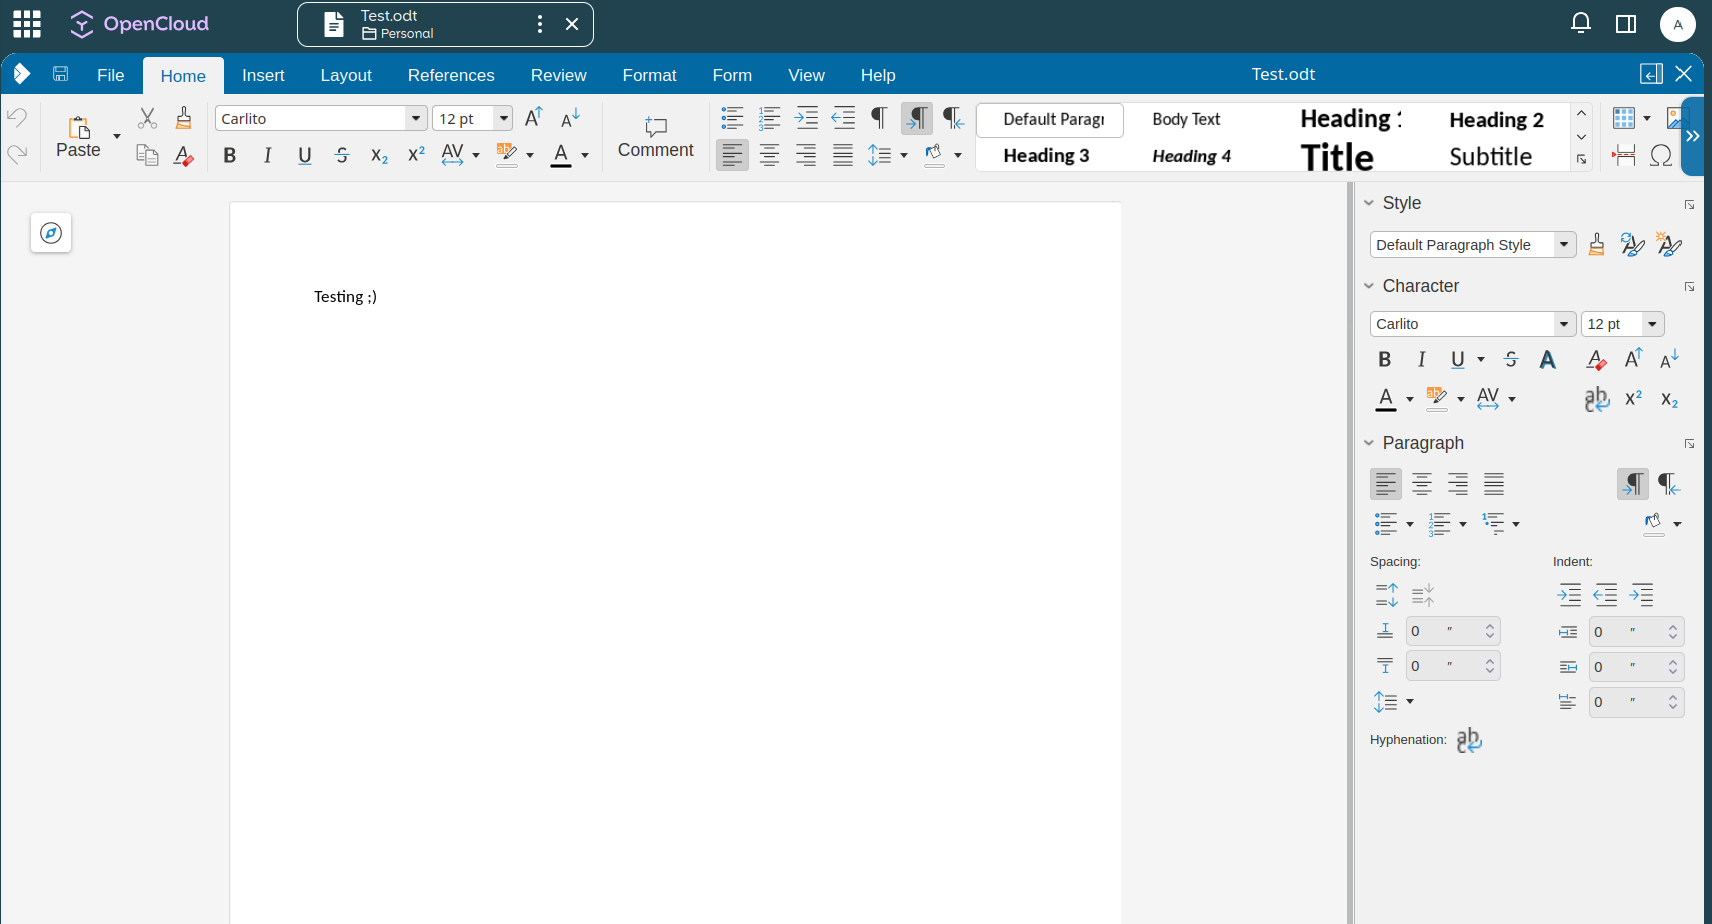Apply paragraph background color in ribbon
Image resolution: width=1712 pixels, height=924 pixels.
934,155
